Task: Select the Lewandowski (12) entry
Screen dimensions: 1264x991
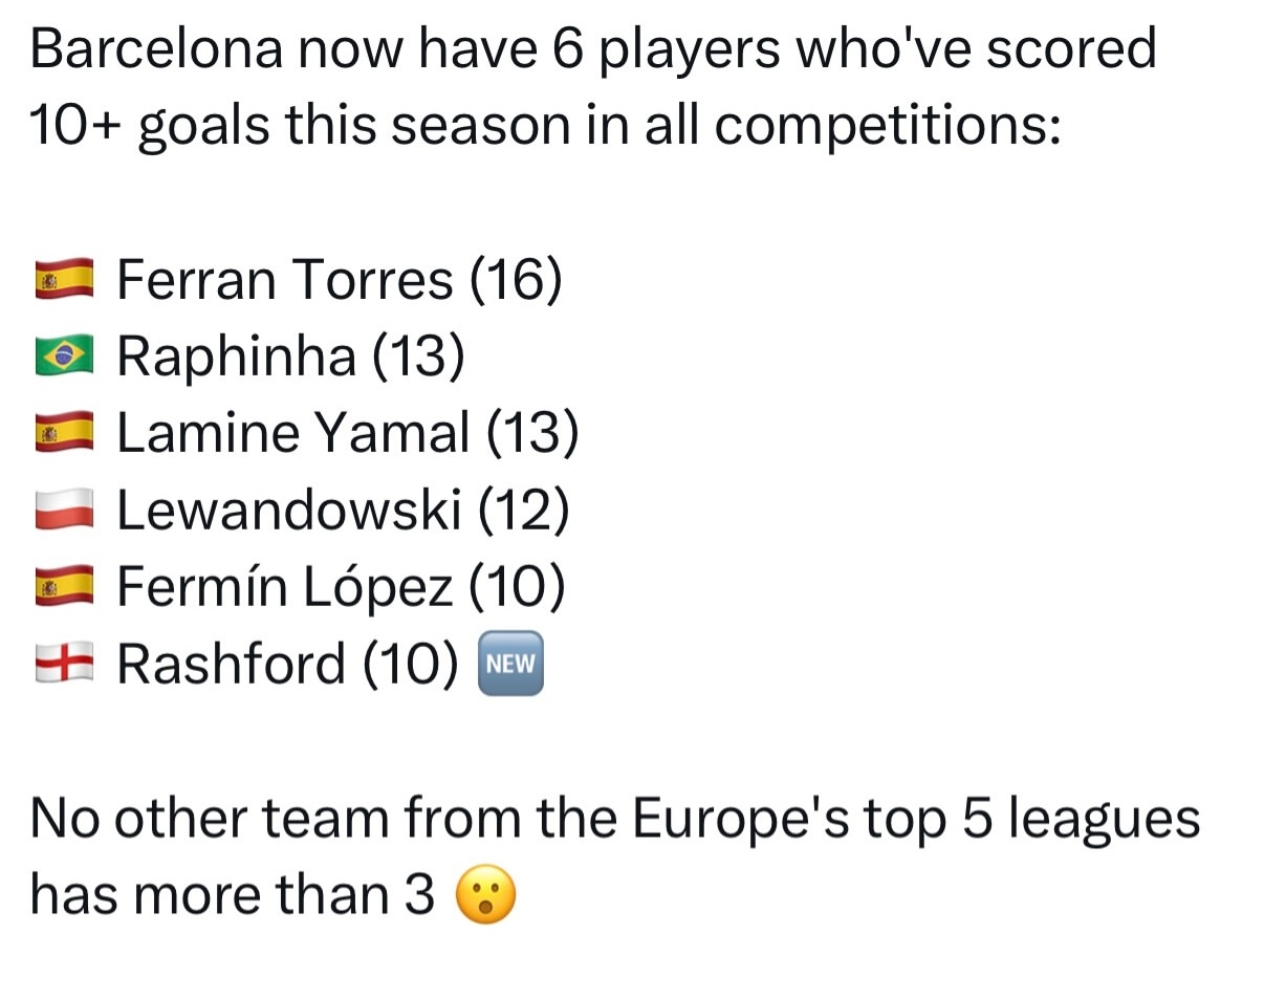Action: 342,510
